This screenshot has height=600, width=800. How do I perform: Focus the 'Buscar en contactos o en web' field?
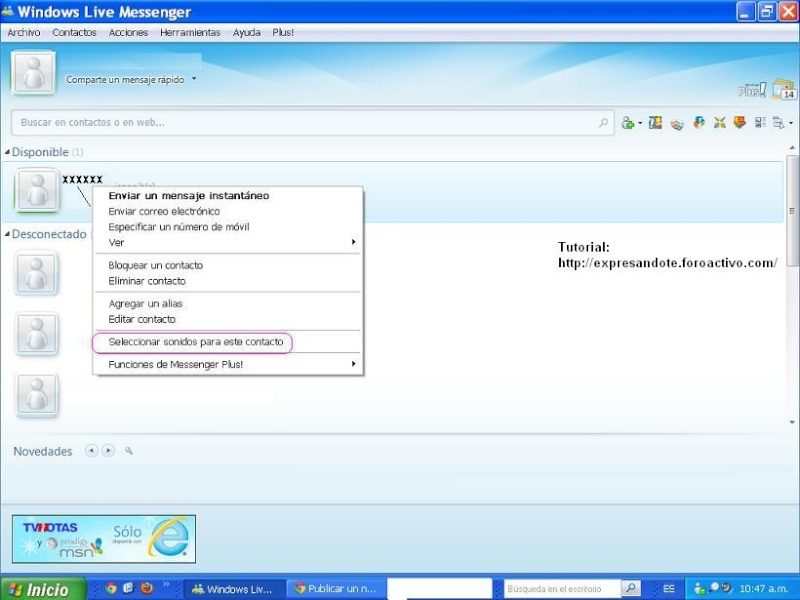click(312, 122)
